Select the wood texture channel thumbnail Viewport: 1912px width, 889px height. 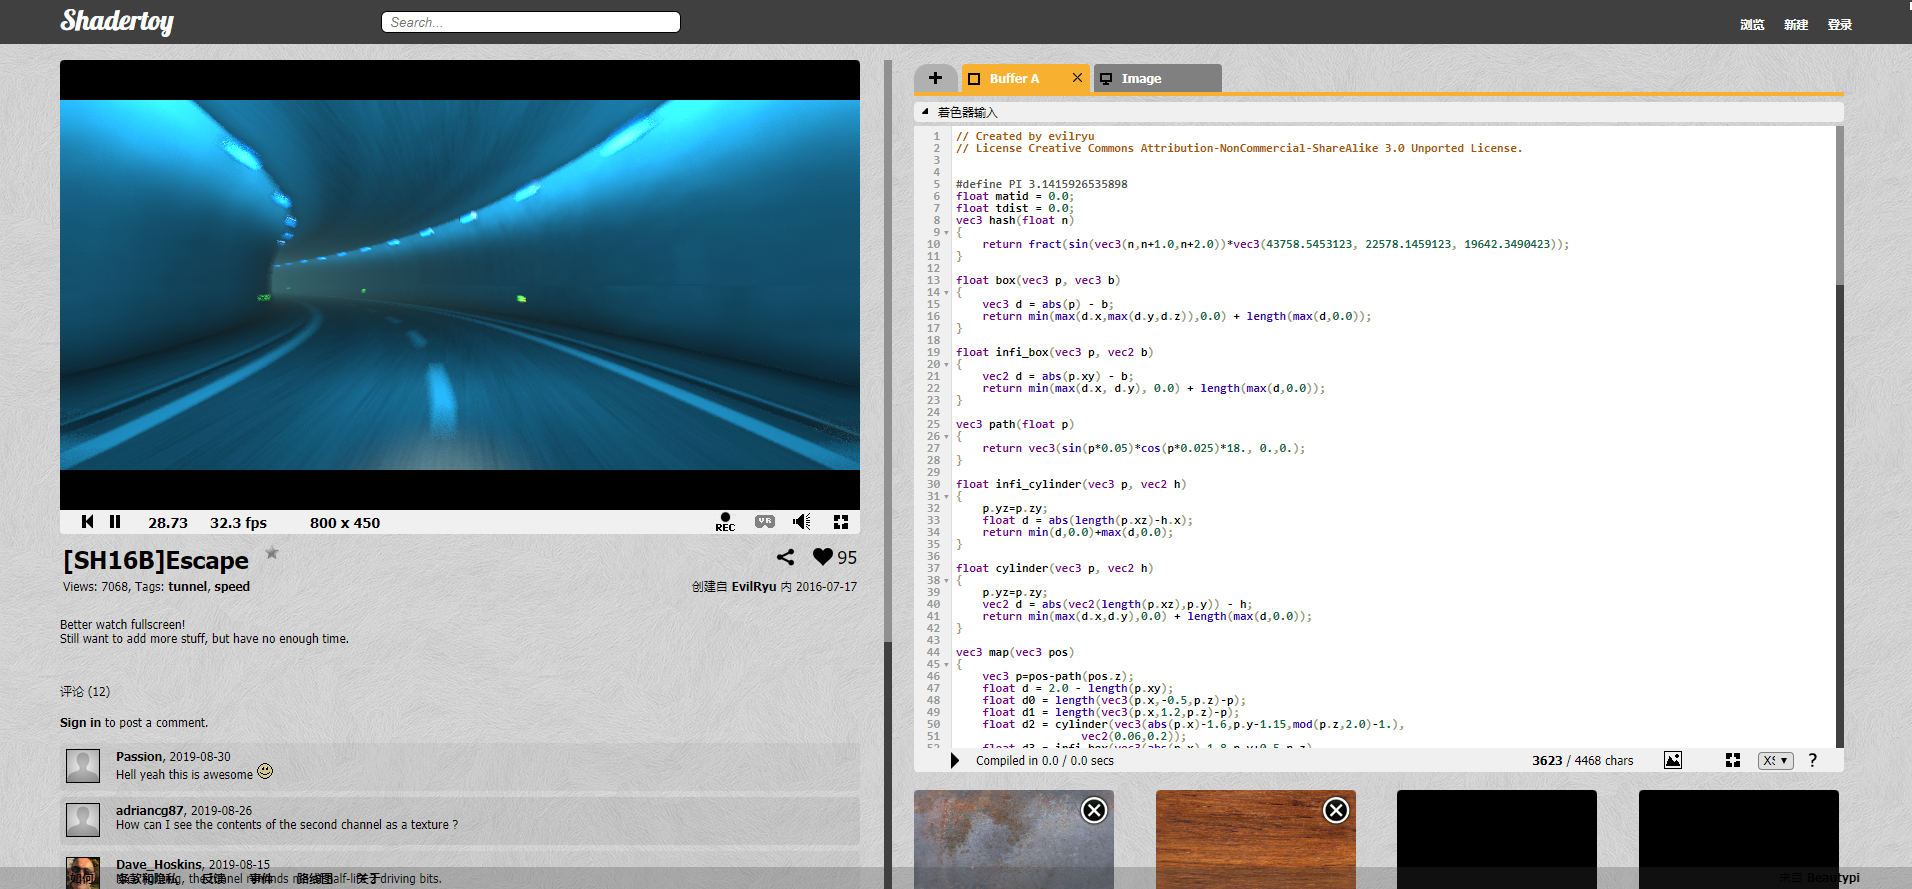point(1256,840)
